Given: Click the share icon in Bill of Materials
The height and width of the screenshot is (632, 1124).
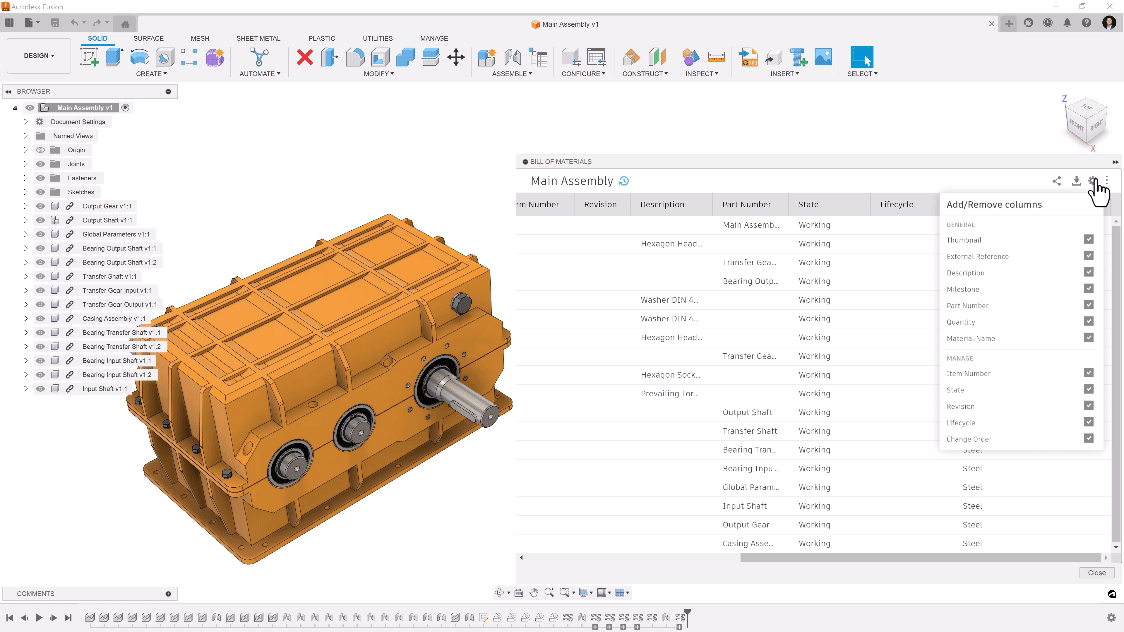Looking at the screenshot, I should coord(1057,181).
